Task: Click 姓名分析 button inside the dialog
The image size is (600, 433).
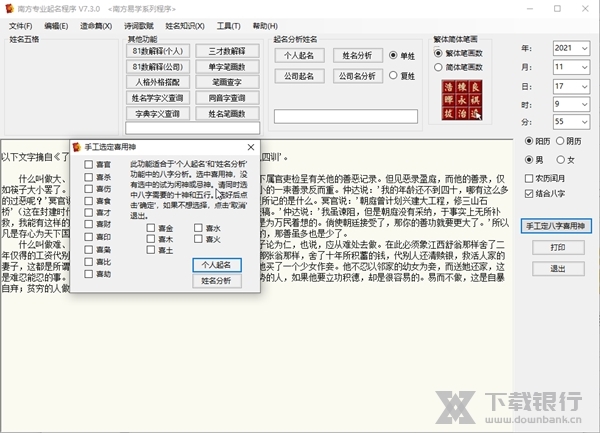Action: (217, 281)
